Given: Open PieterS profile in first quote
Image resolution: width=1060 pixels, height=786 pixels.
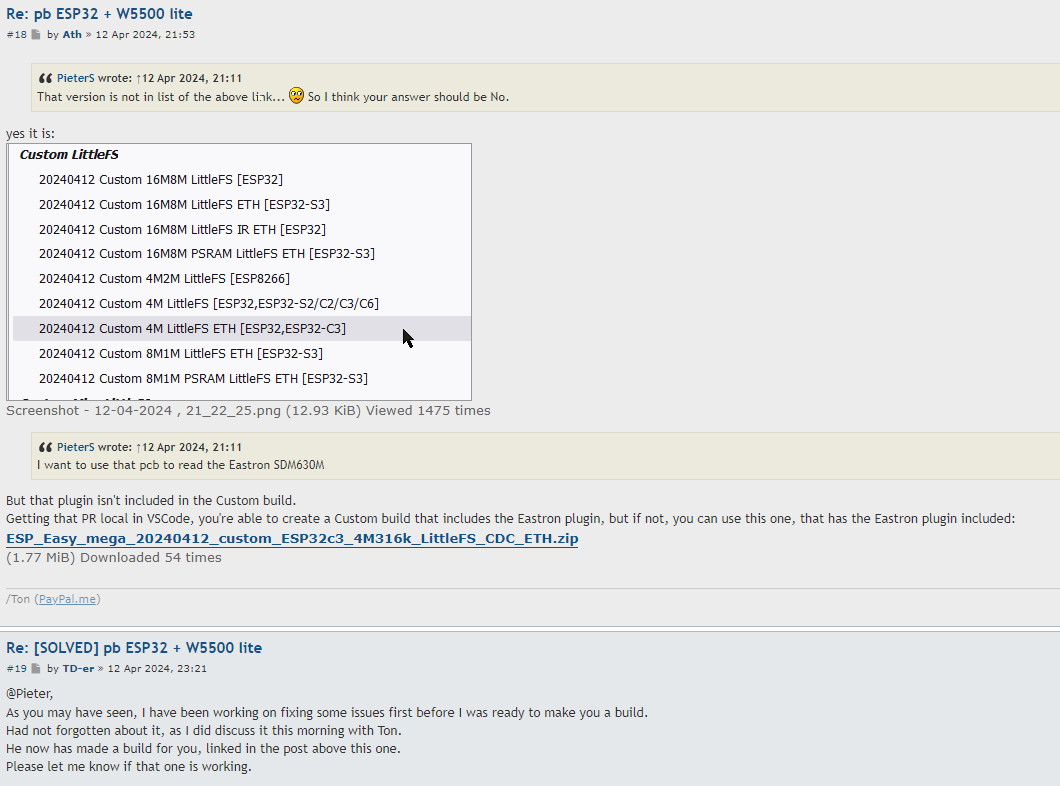Looking at the screenshot, I should coord(76,78).
